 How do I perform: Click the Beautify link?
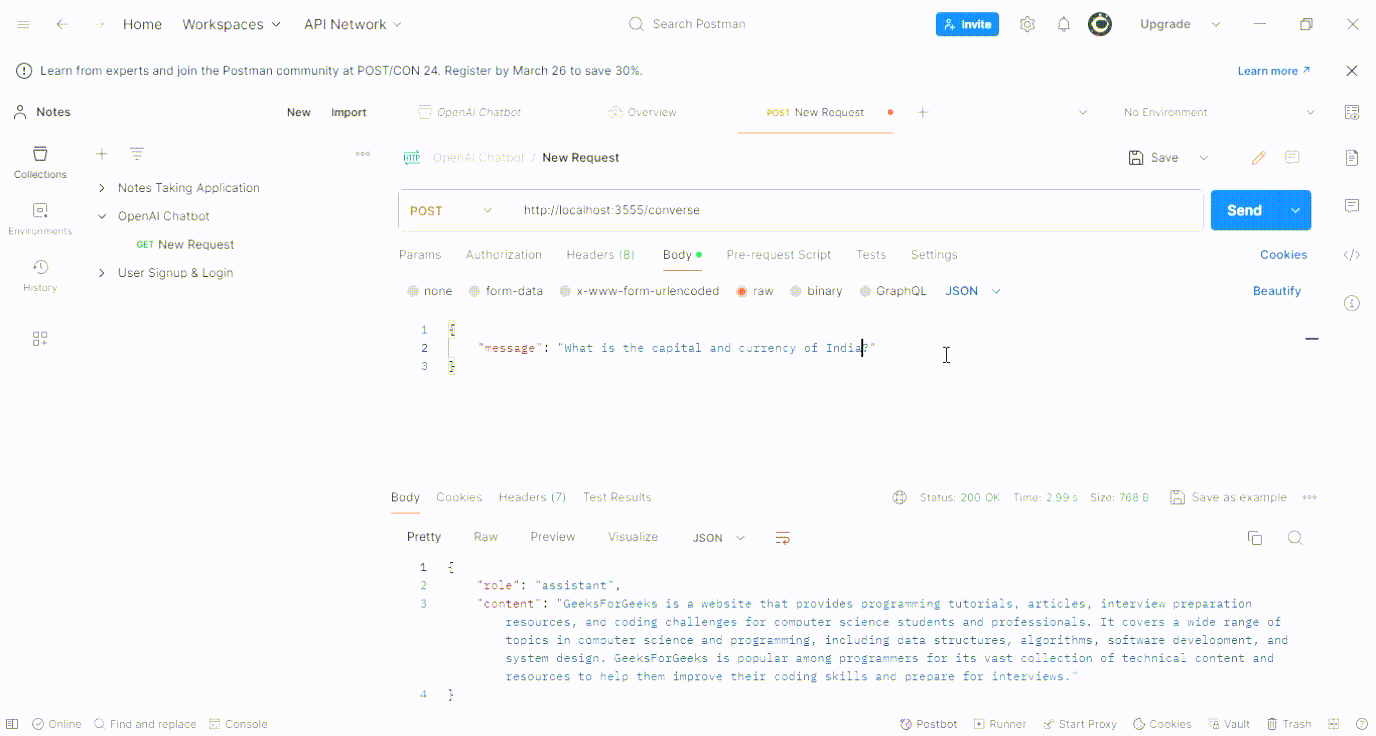pos(1277,291)
